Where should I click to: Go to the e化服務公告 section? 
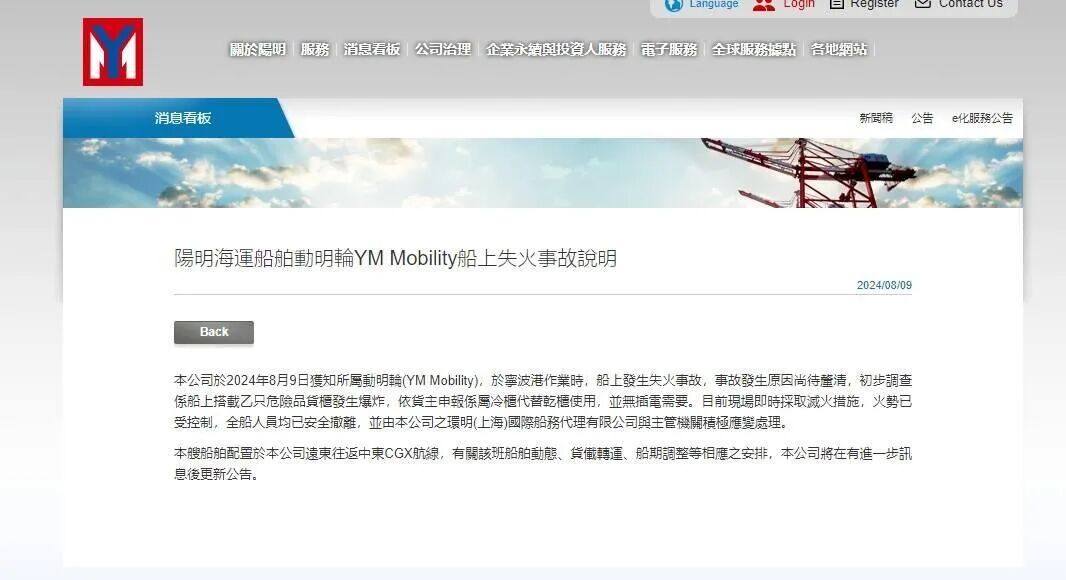[982, 118]
